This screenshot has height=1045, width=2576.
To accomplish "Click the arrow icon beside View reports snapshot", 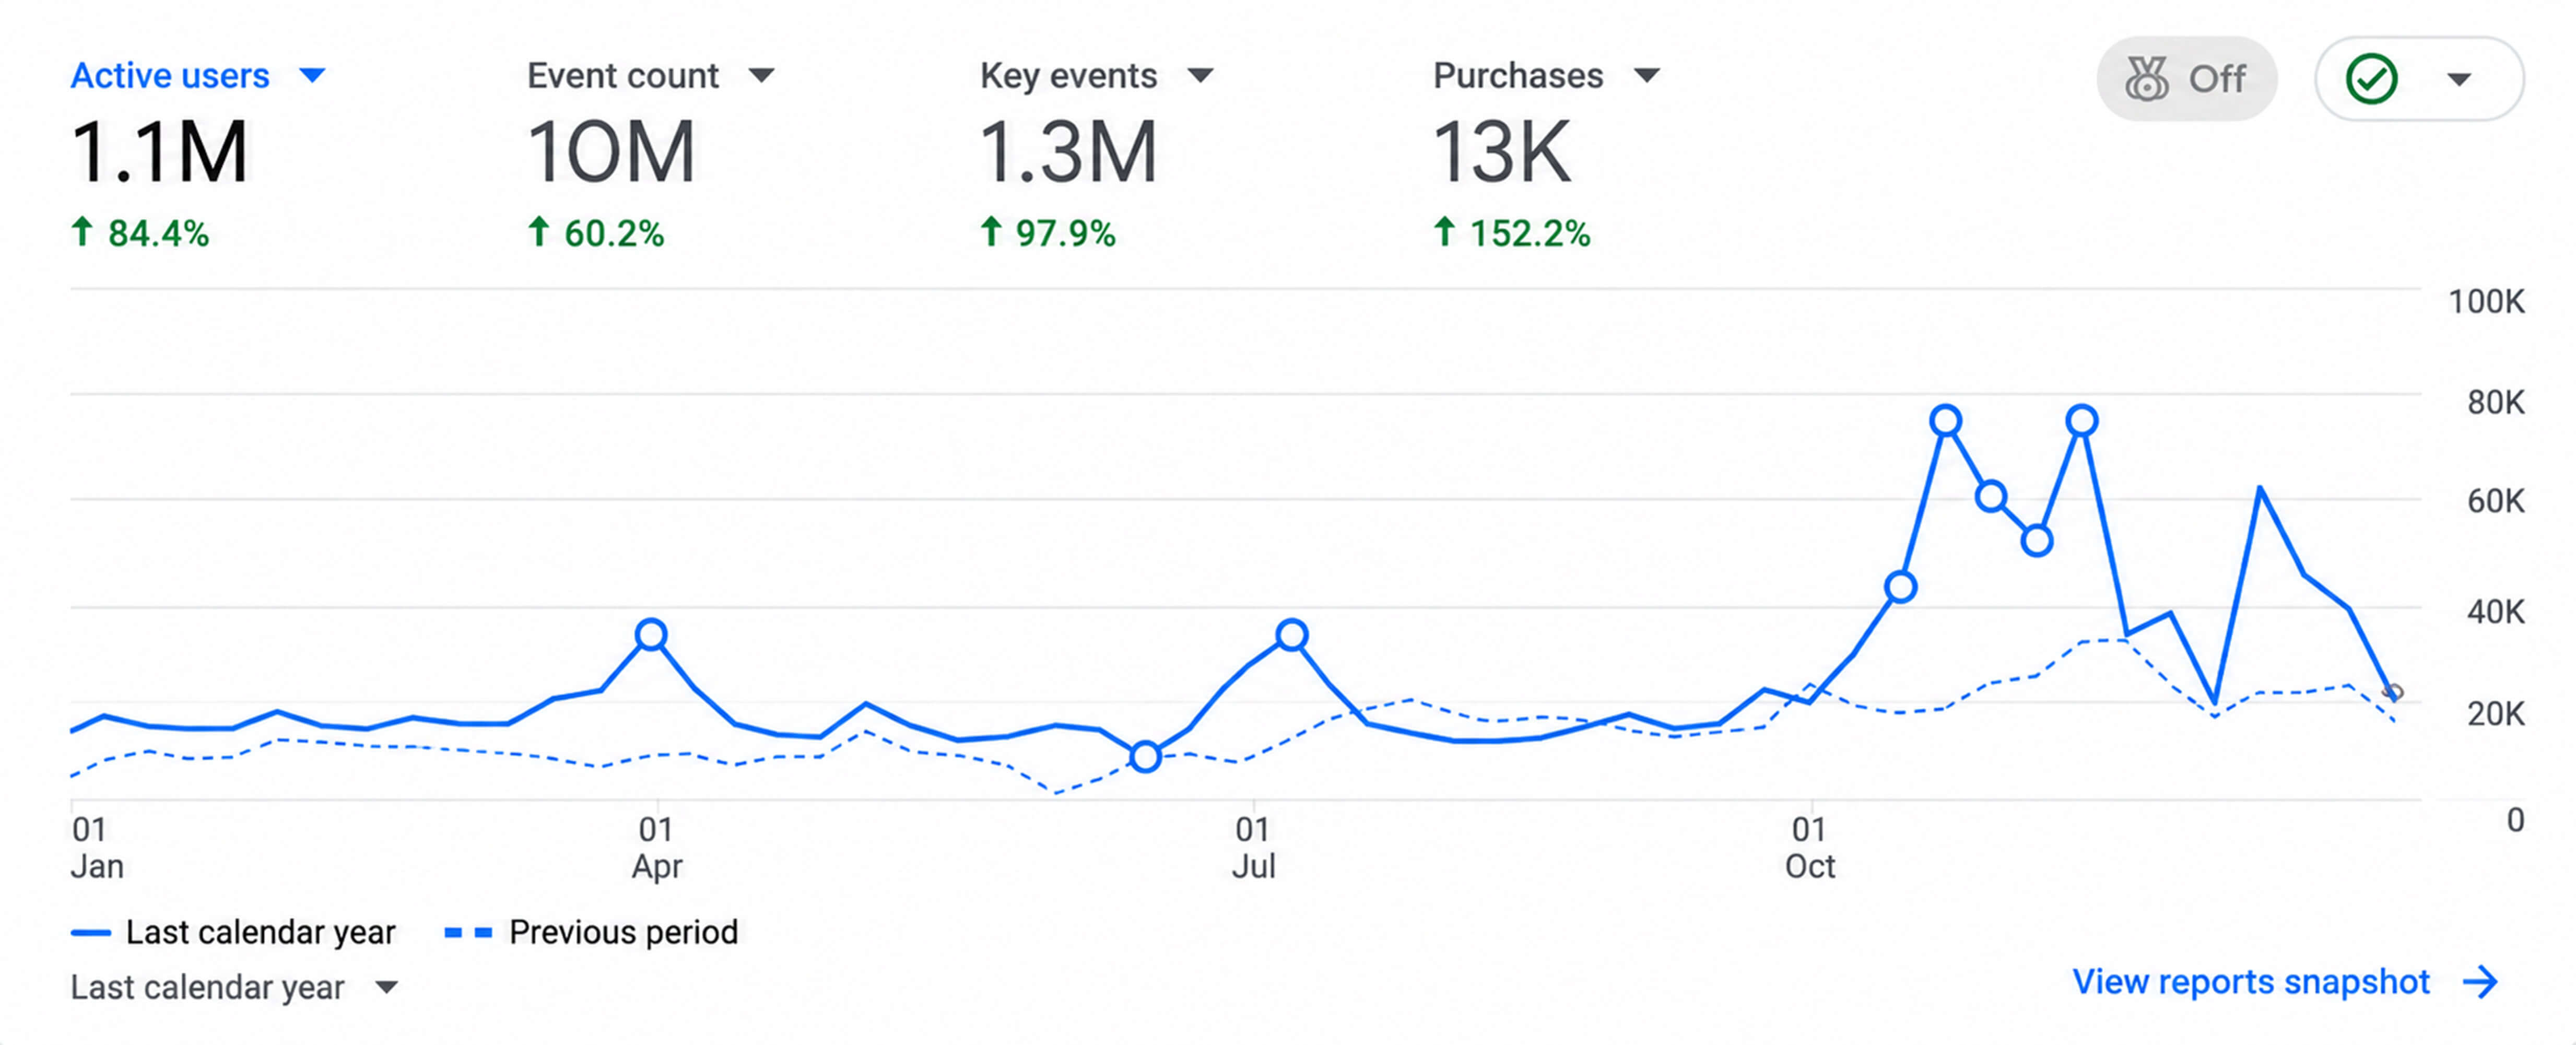I will click(x=2480, y=982).
